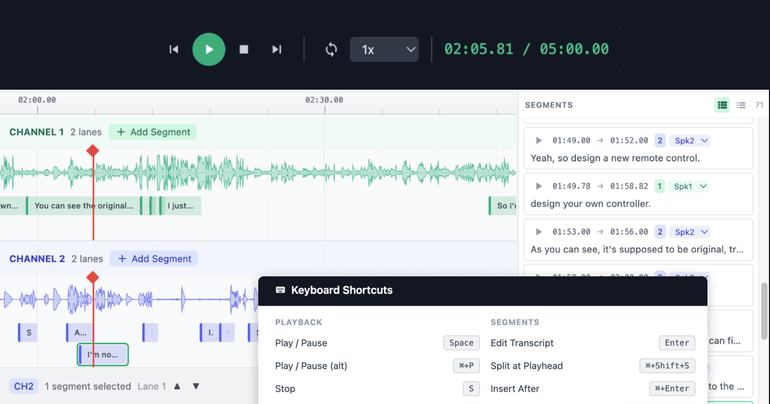
Task: Click the Segments panel scrollbar thumb
Action: point(764,311)
